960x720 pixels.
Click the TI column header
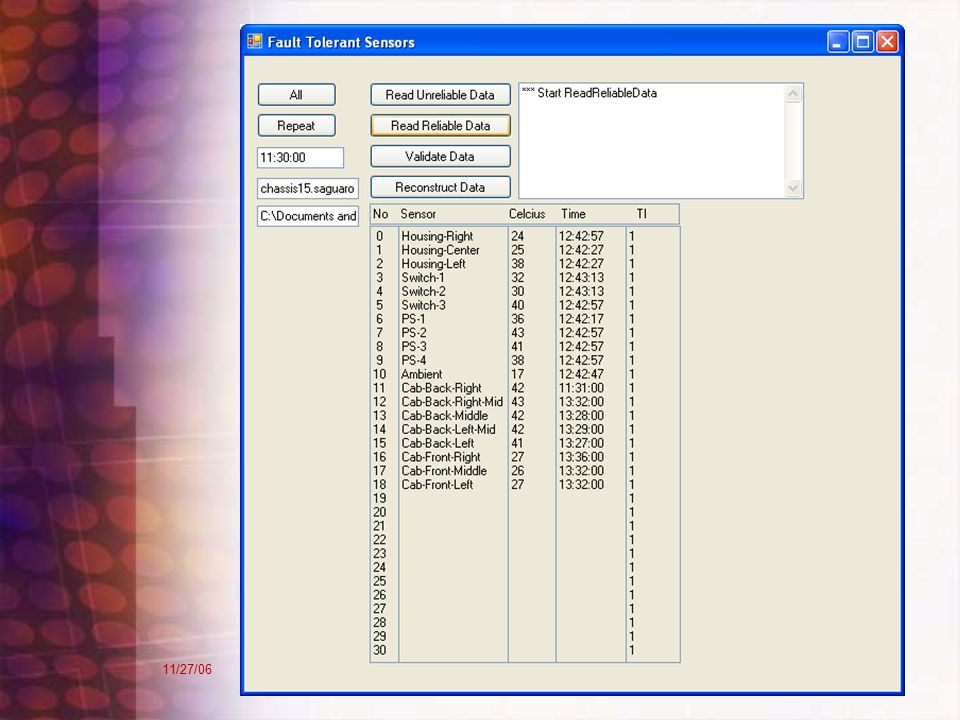(x=641, y=214)
